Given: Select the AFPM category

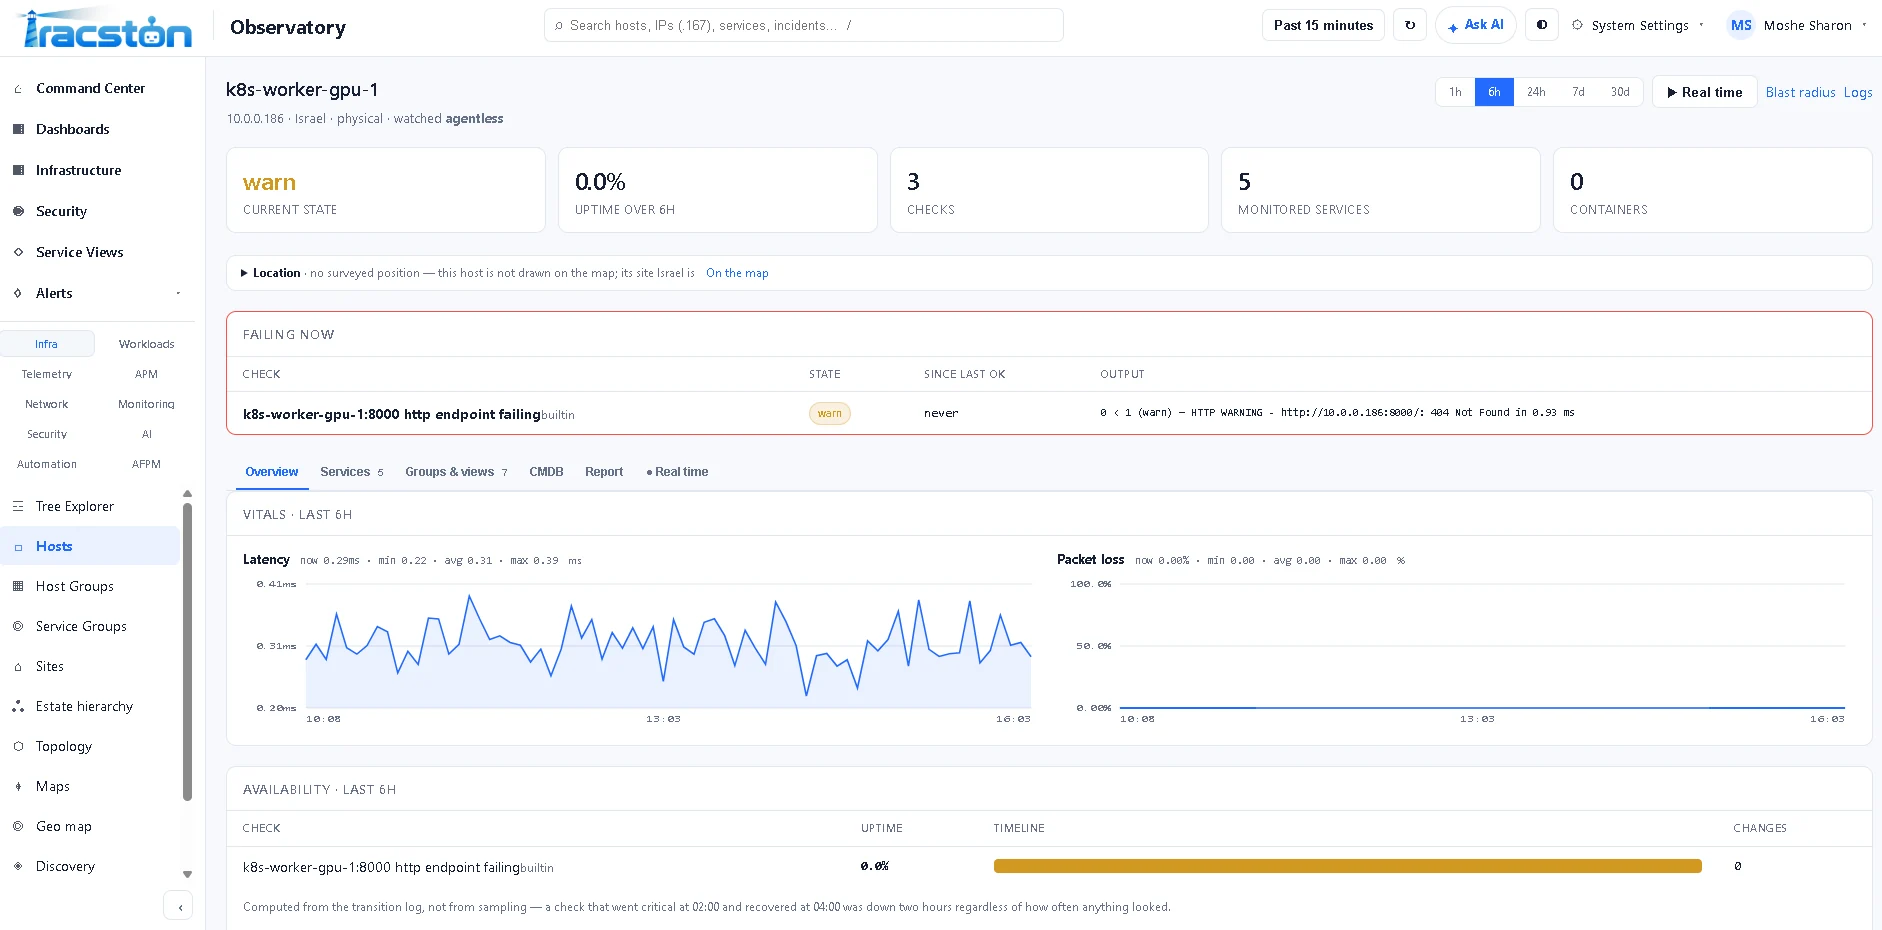Looking at the screenshot, I should click(146, 464).
